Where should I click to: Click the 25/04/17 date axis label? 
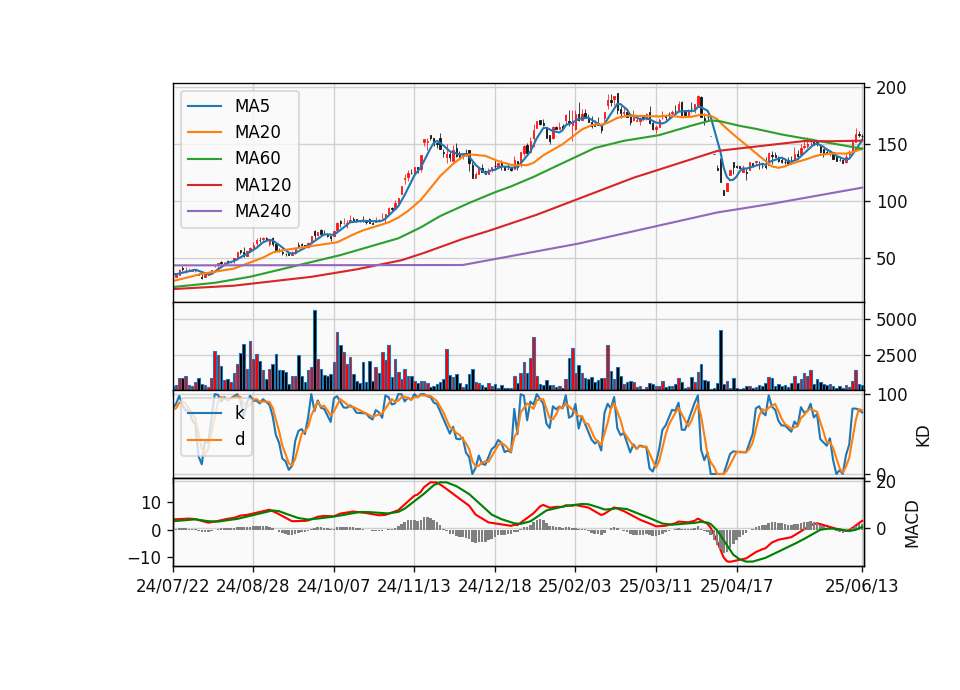tap(737, 586)
